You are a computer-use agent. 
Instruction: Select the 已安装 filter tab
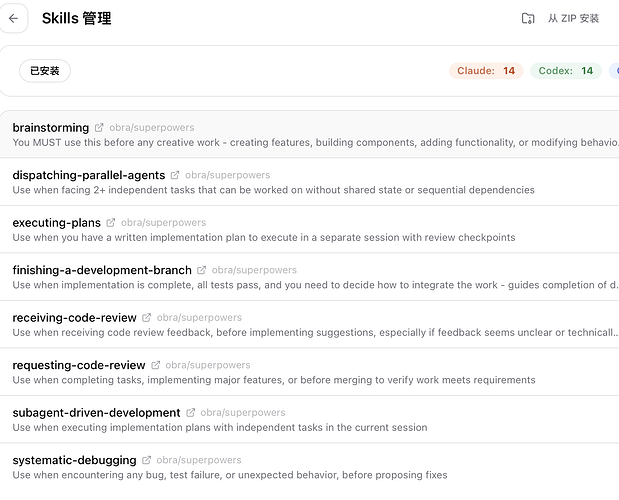pyautogui.click(x=45, y=71)
